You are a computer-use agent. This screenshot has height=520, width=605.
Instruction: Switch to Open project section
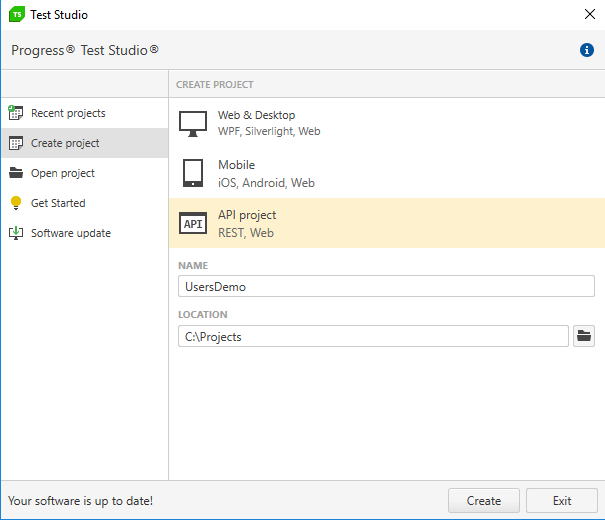click(x=63, y=173)
